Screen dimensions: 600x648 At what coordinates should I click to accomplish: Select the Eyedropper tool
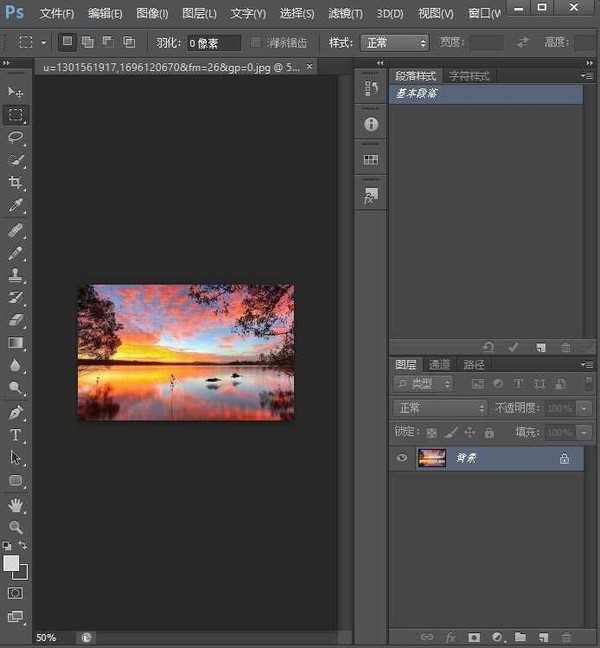(16, 206)
